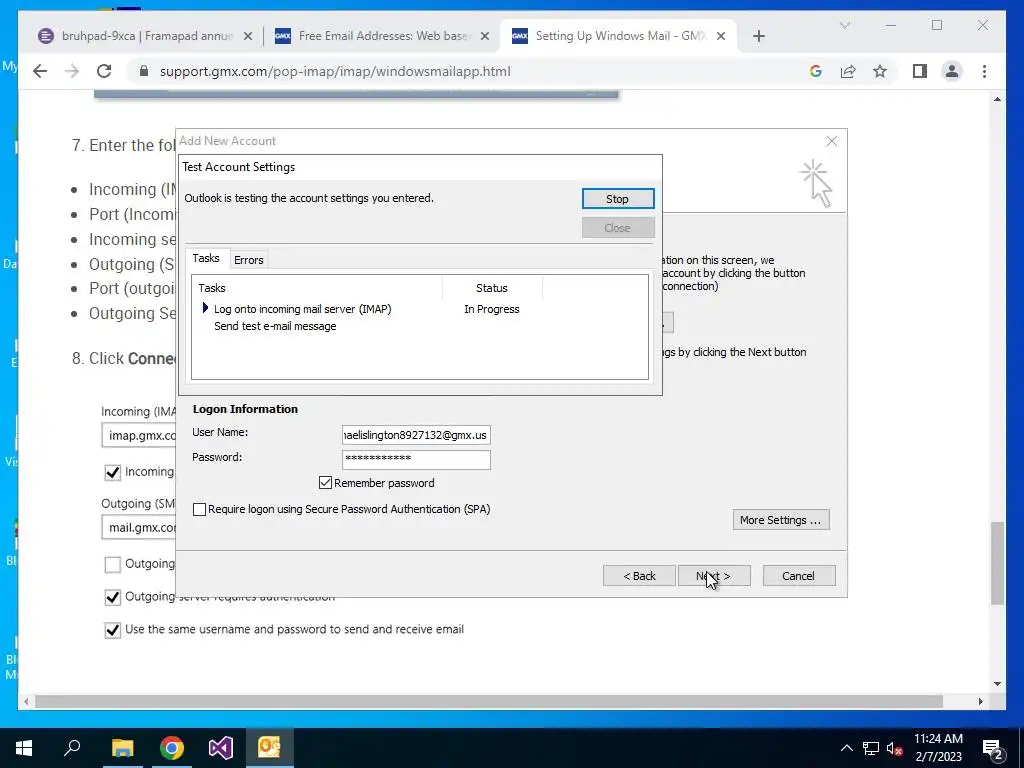Screen dimensions: 1024x768
Task: Open the Windows Start menu
Action: point(24,748)
